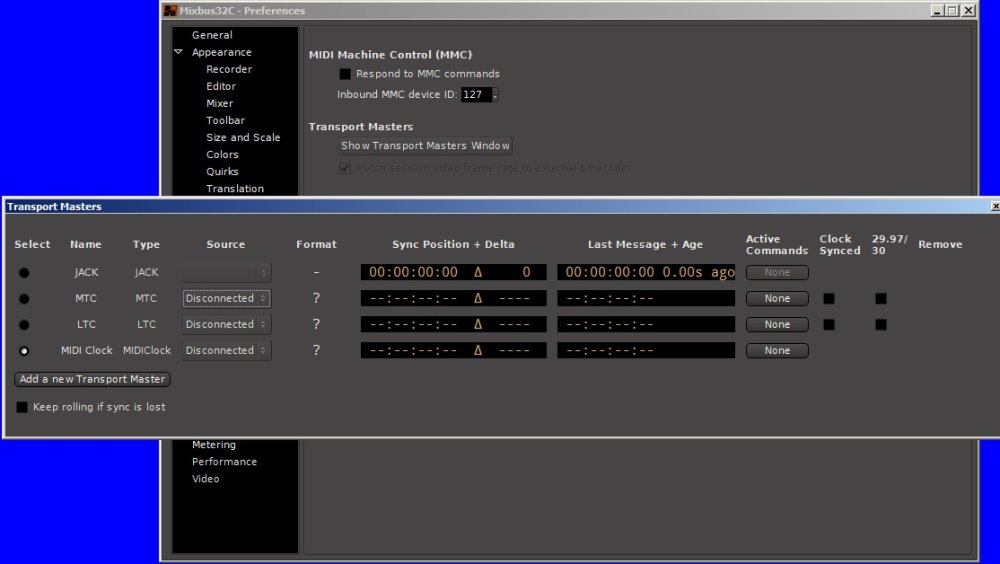Viewport: 1000px width, 564px height.
Task: Toggle 29.97/30 checkbox for MTC row
Action: (881, 299)
